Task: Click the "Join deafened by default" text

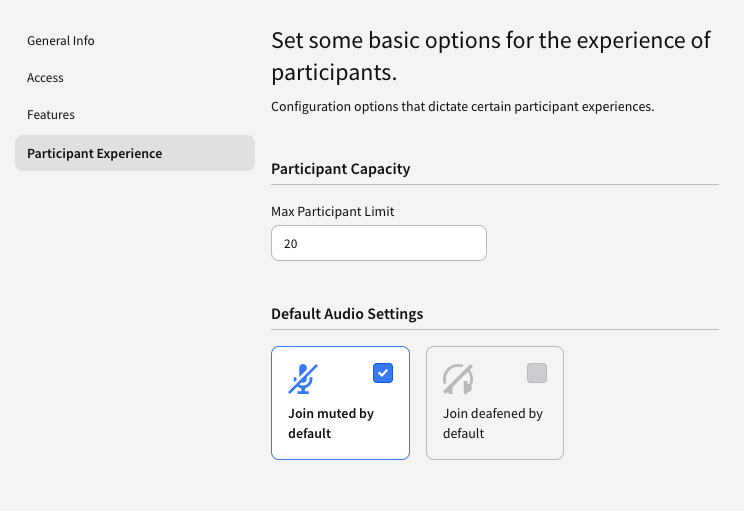Action: (x=493, y=423)
